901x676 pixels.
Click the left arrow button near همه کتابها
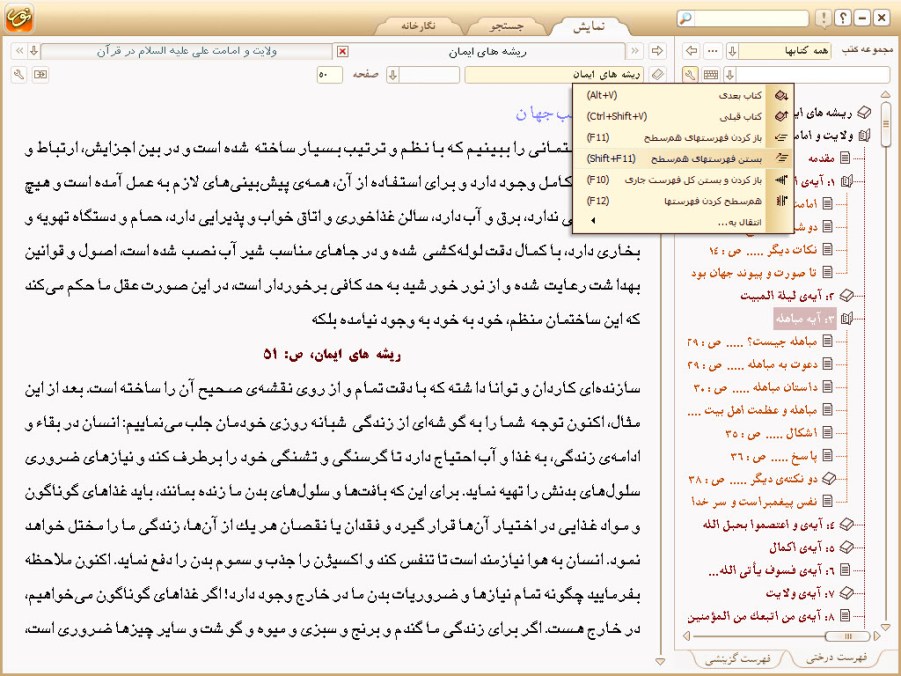[691, 51]
